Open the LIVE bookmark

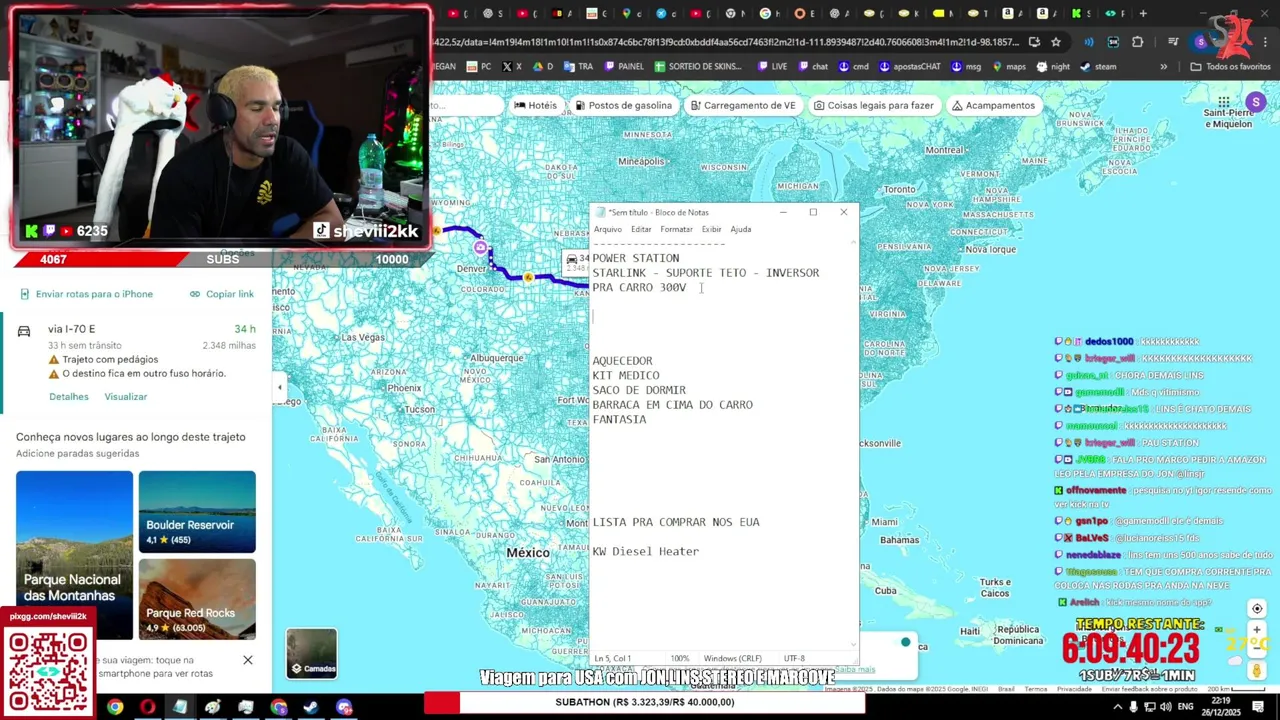(772, 67)
